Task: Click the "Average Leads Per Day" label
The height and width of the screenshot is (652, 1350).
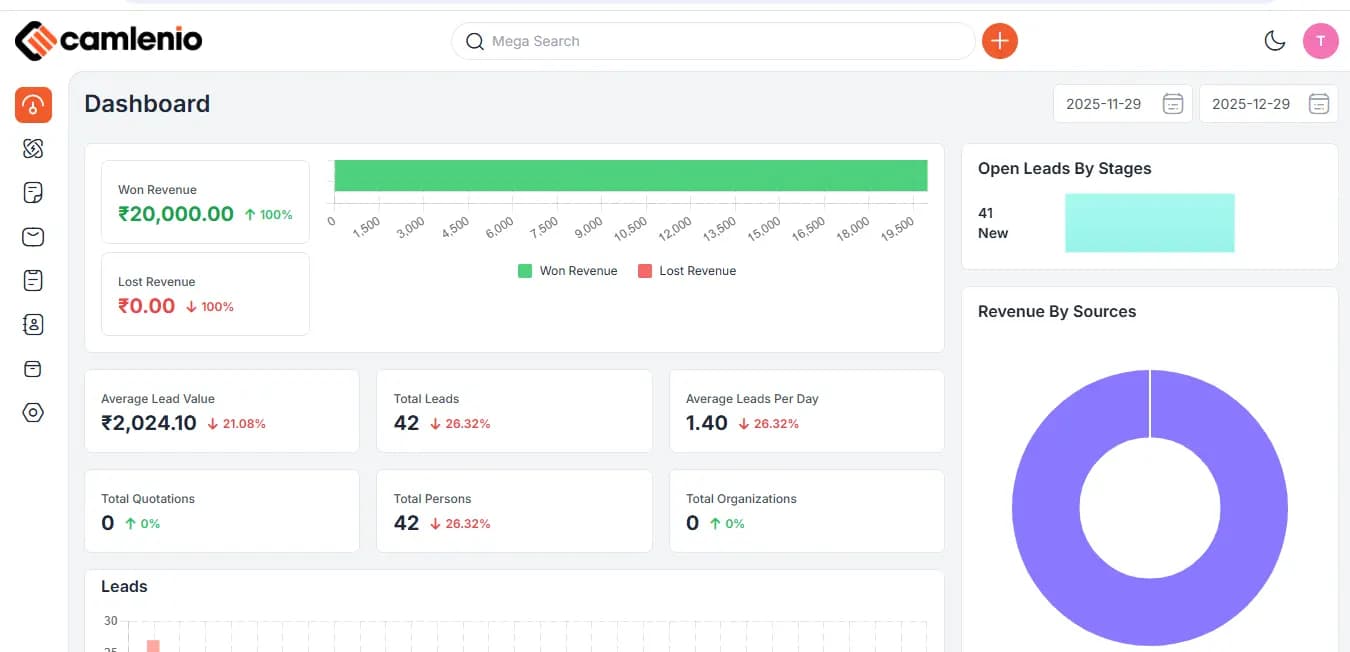Action: pyautogui.click(x=752, y=399)
